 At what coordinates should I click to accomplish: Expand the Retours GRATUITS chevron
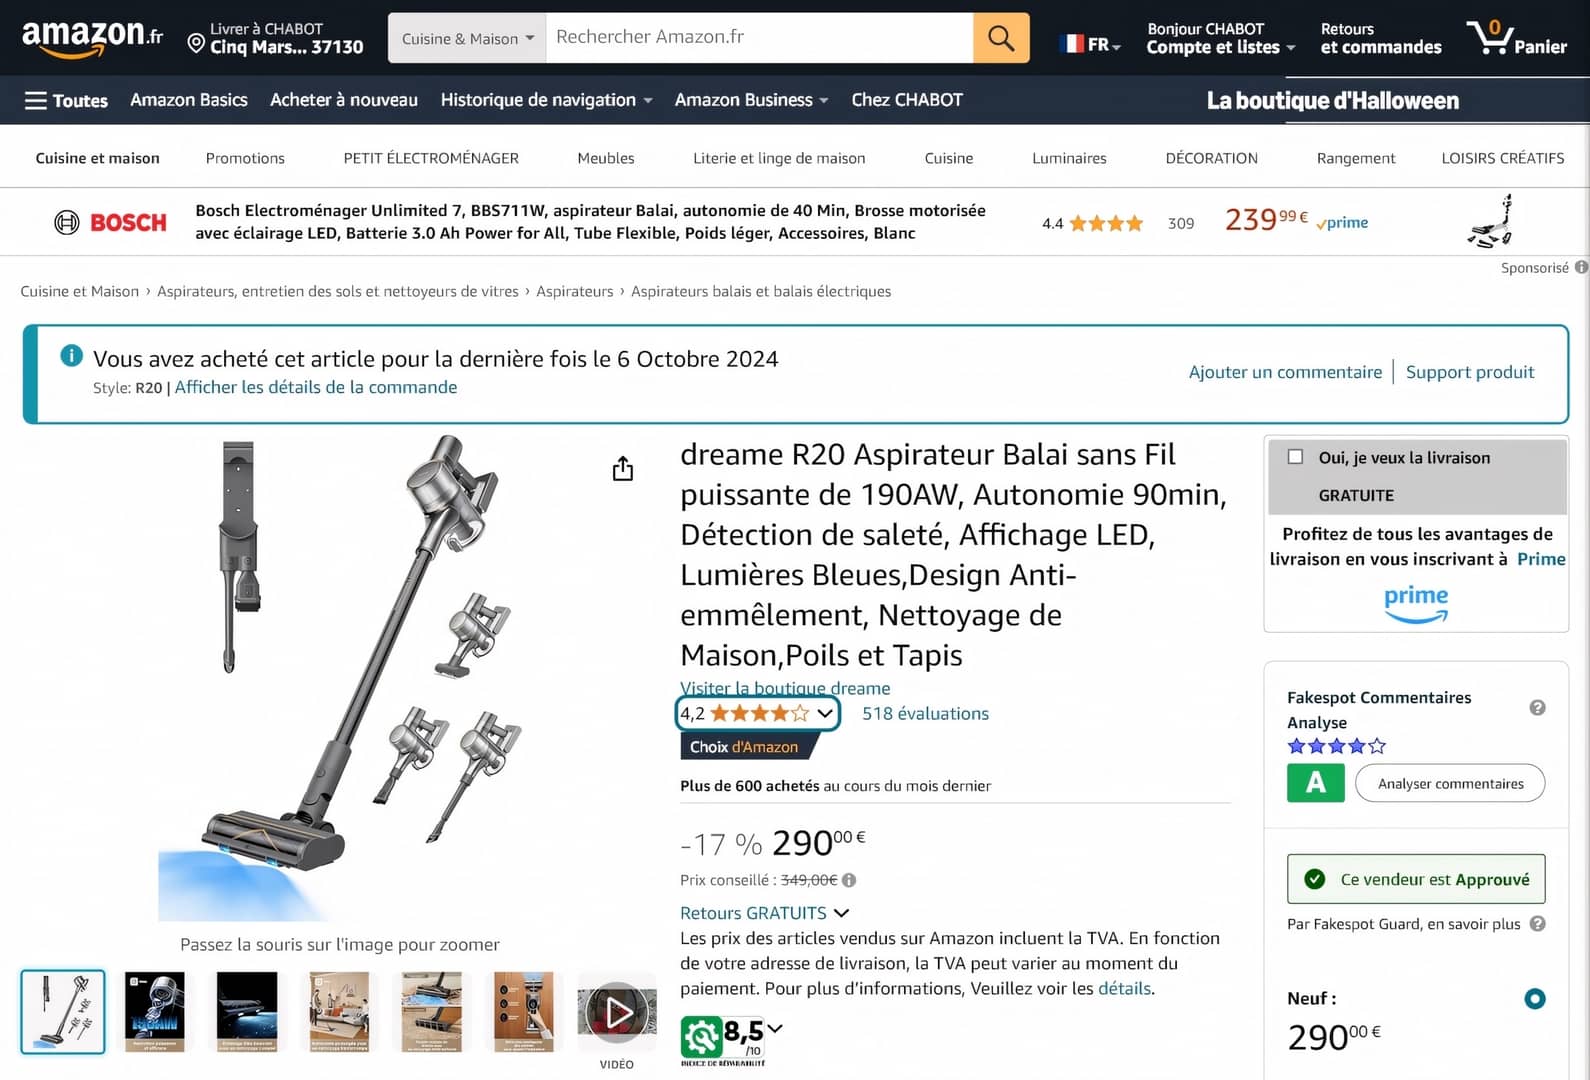point(841,913)
